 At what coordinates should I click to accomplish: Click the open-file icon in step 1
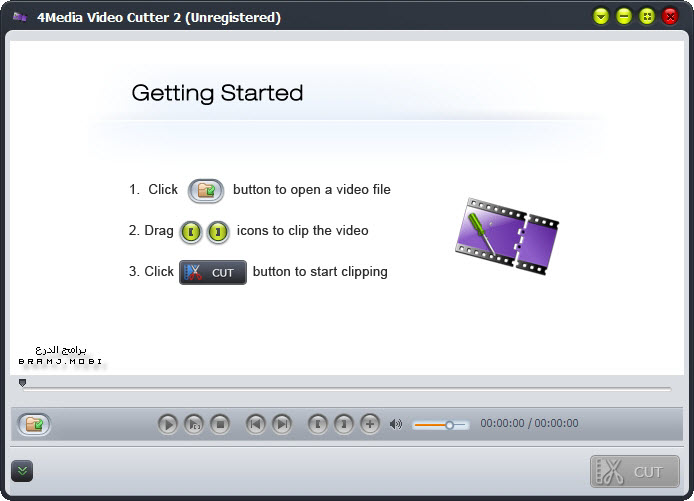coord(206,191)
